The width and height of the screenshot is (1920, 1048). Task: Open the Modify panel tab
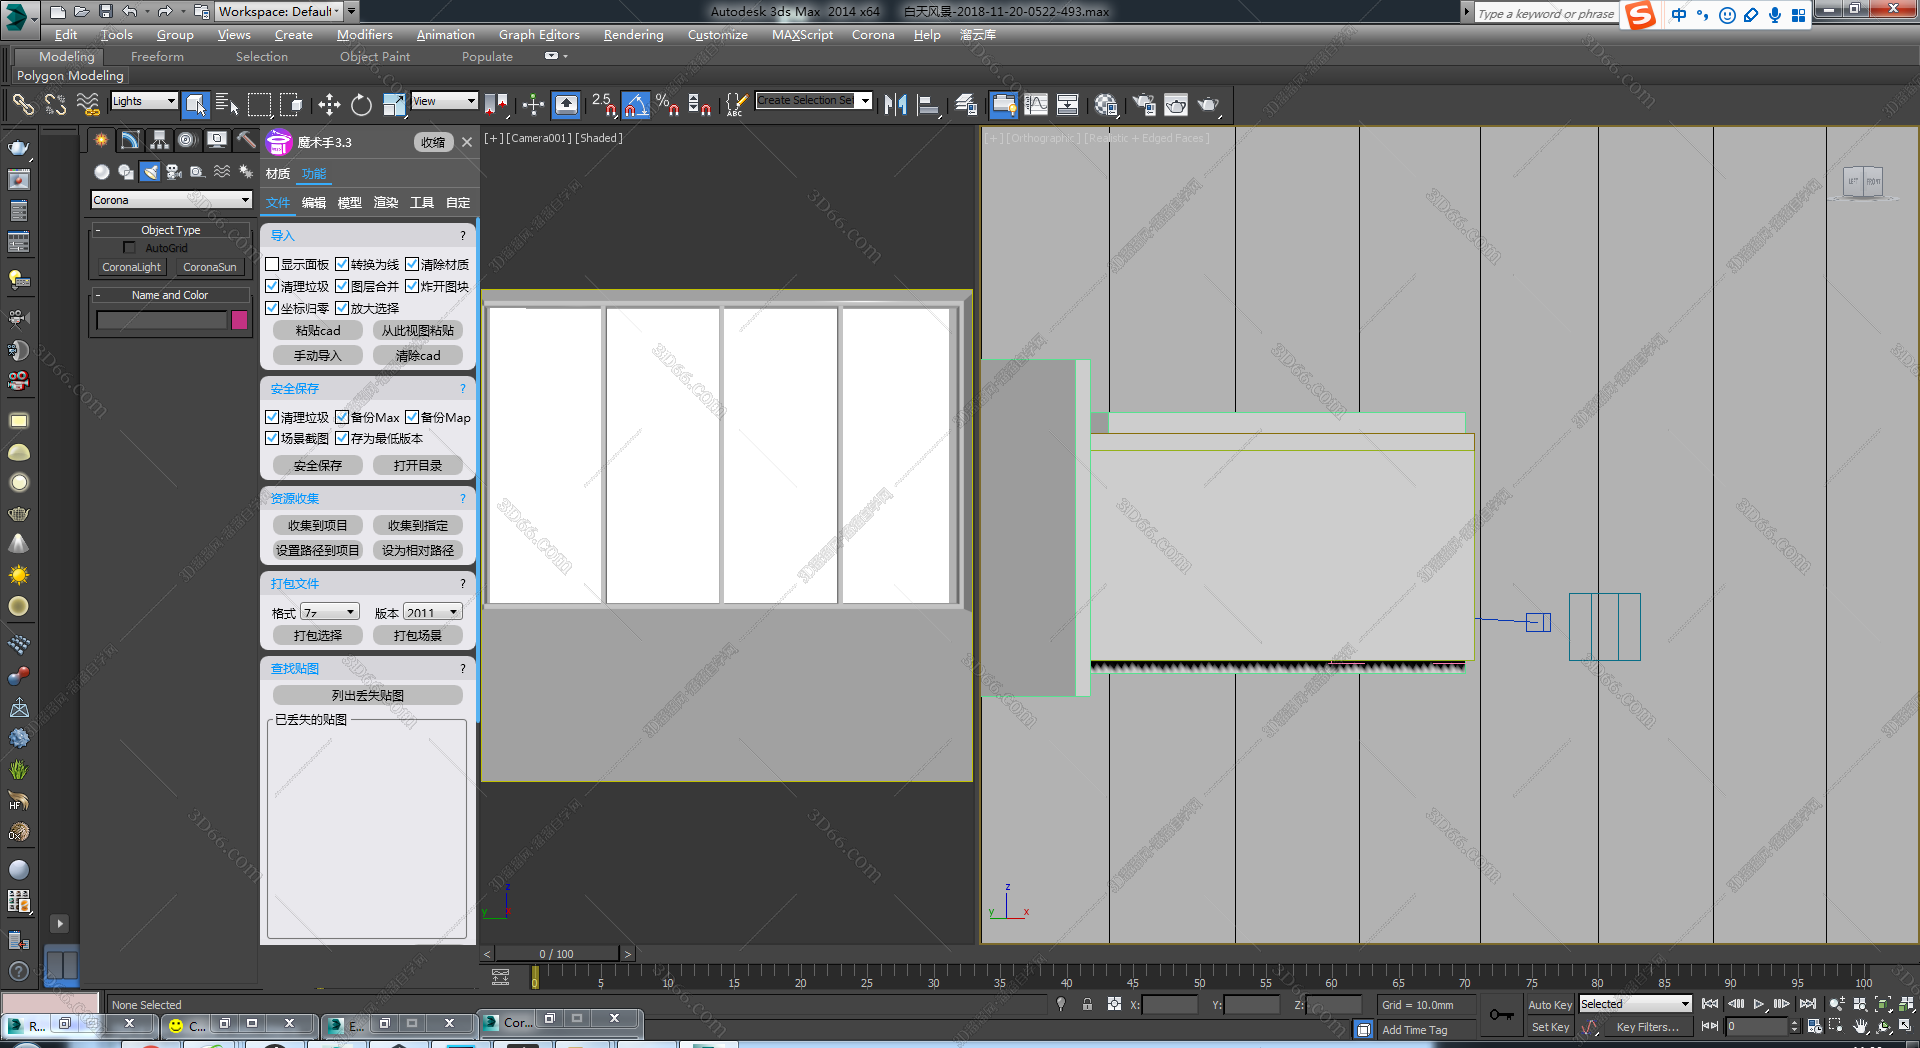pyautogui.click(x=130, y=140)
